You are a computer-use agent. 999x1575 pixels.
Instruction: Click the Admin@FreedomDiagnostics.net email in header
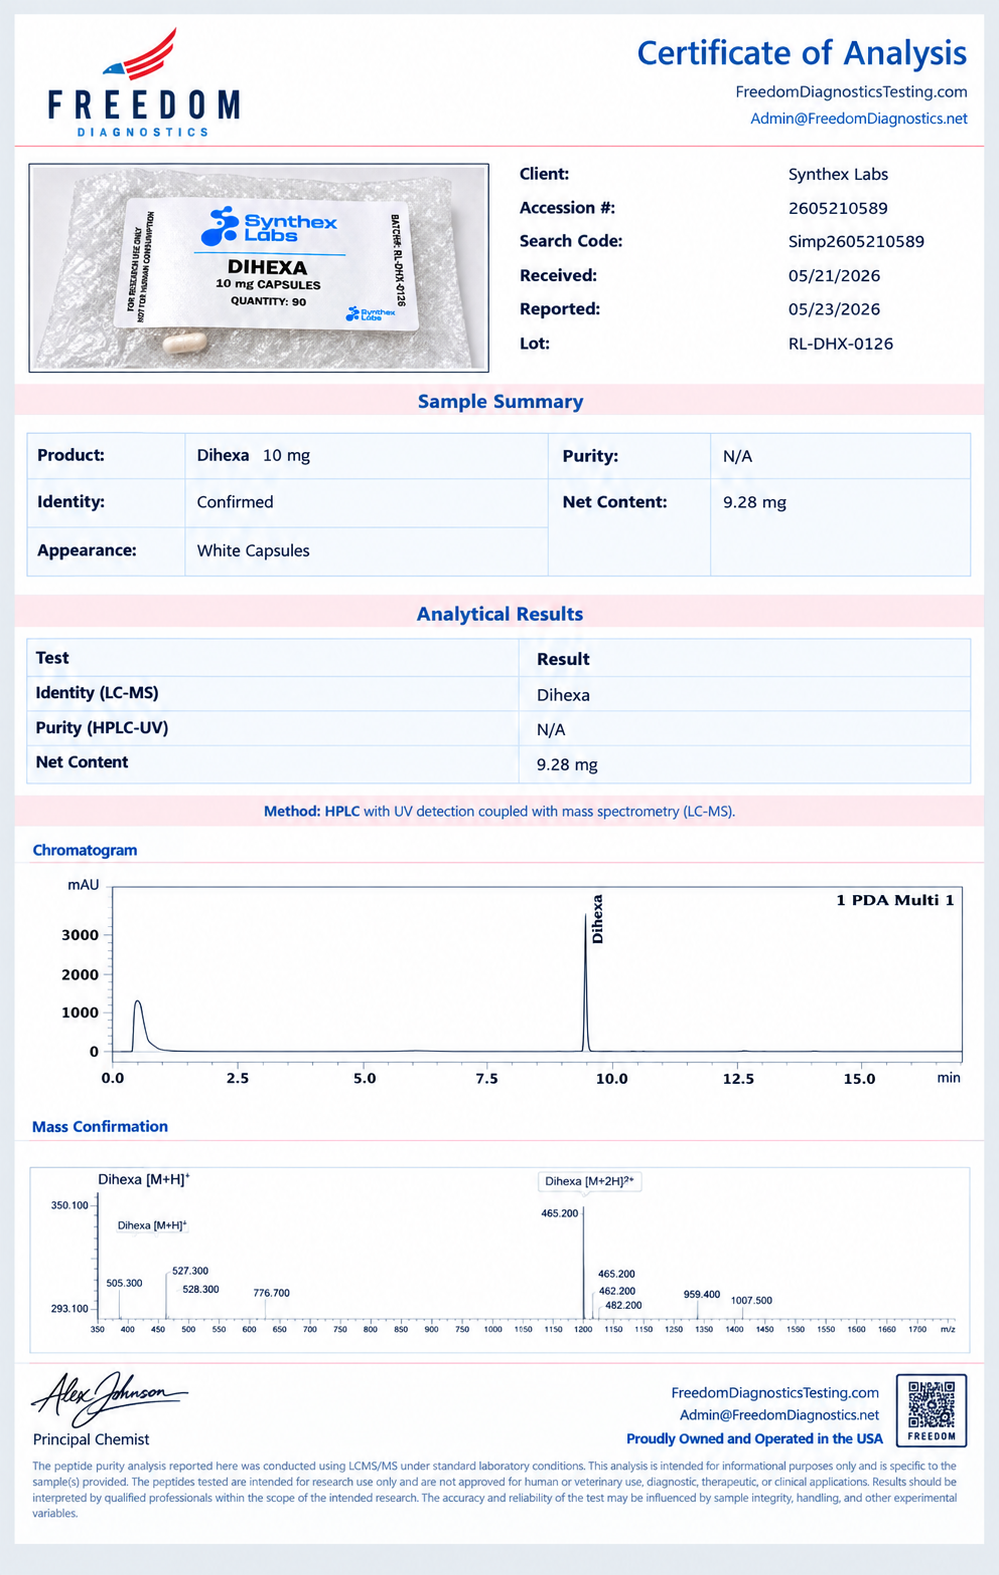(x=859, y=118)
